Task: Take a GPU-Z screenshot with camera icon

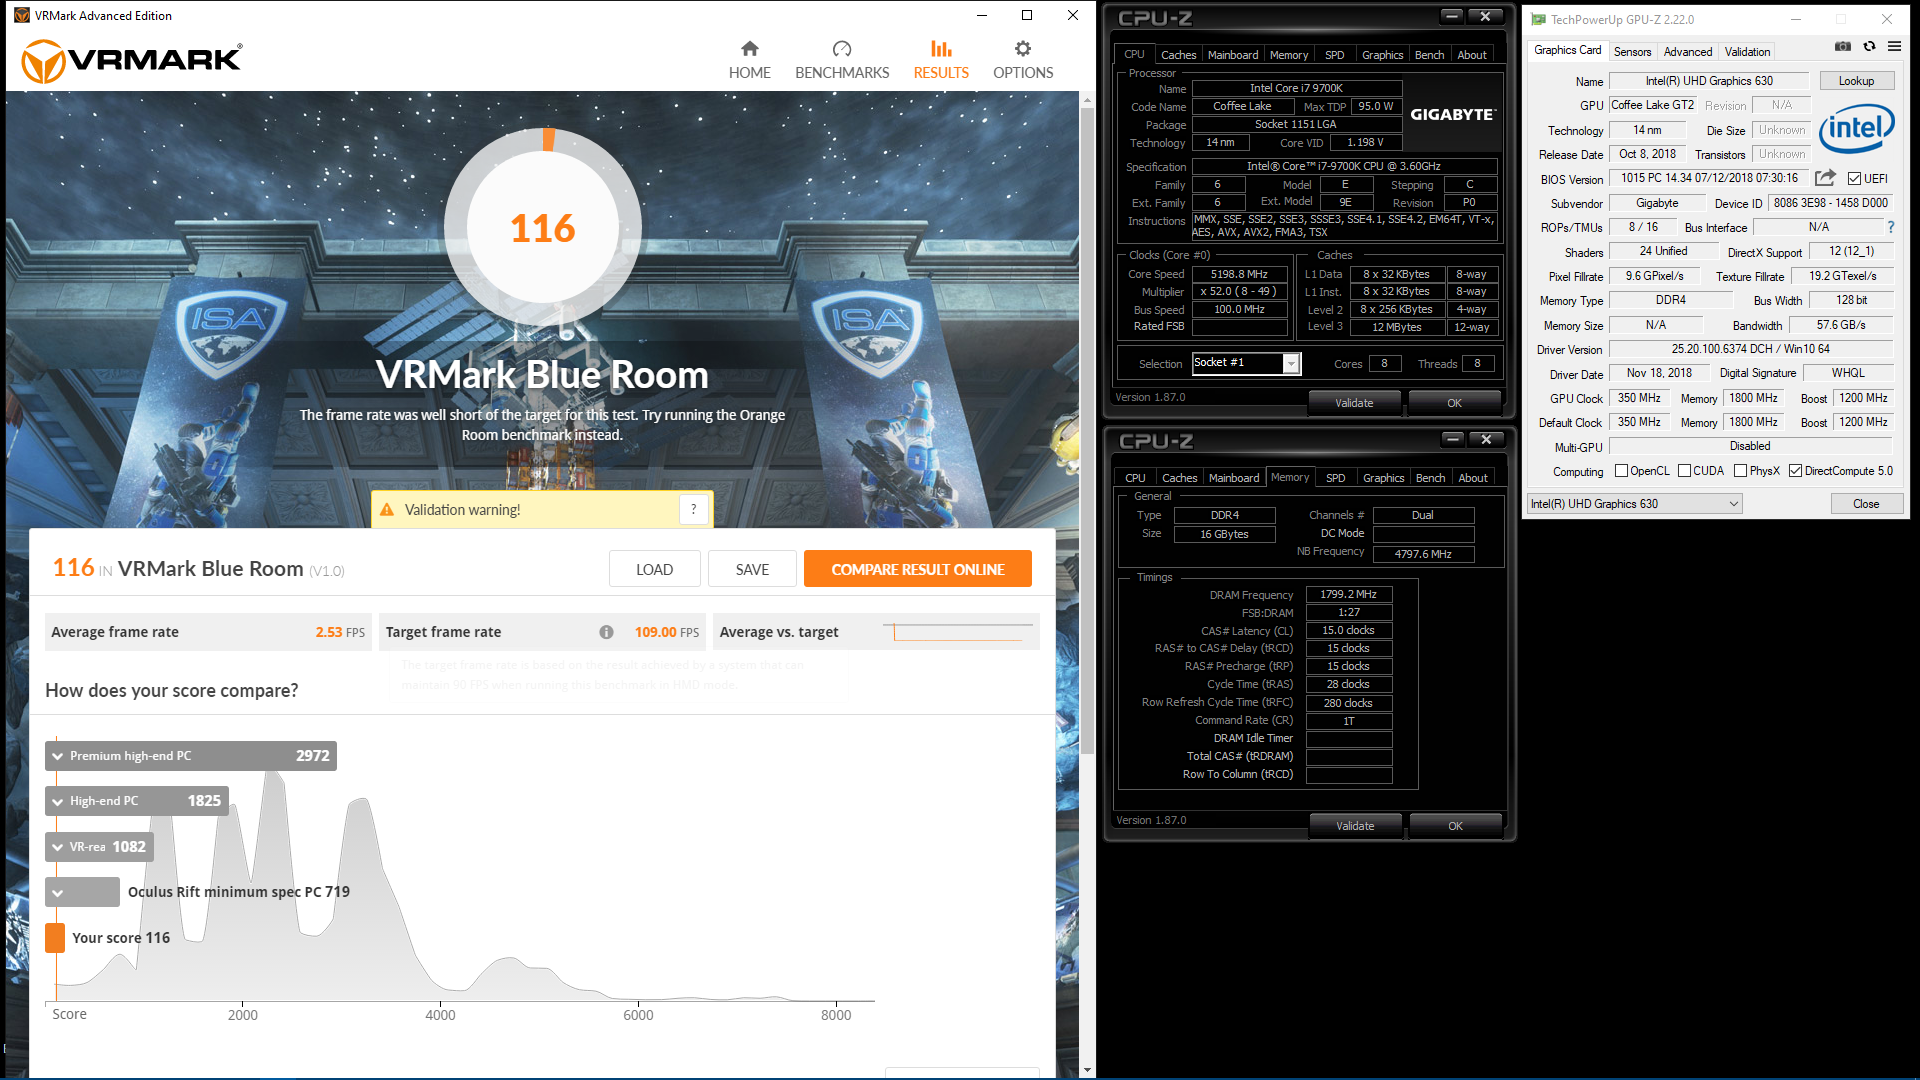Action: (1843, 46)
